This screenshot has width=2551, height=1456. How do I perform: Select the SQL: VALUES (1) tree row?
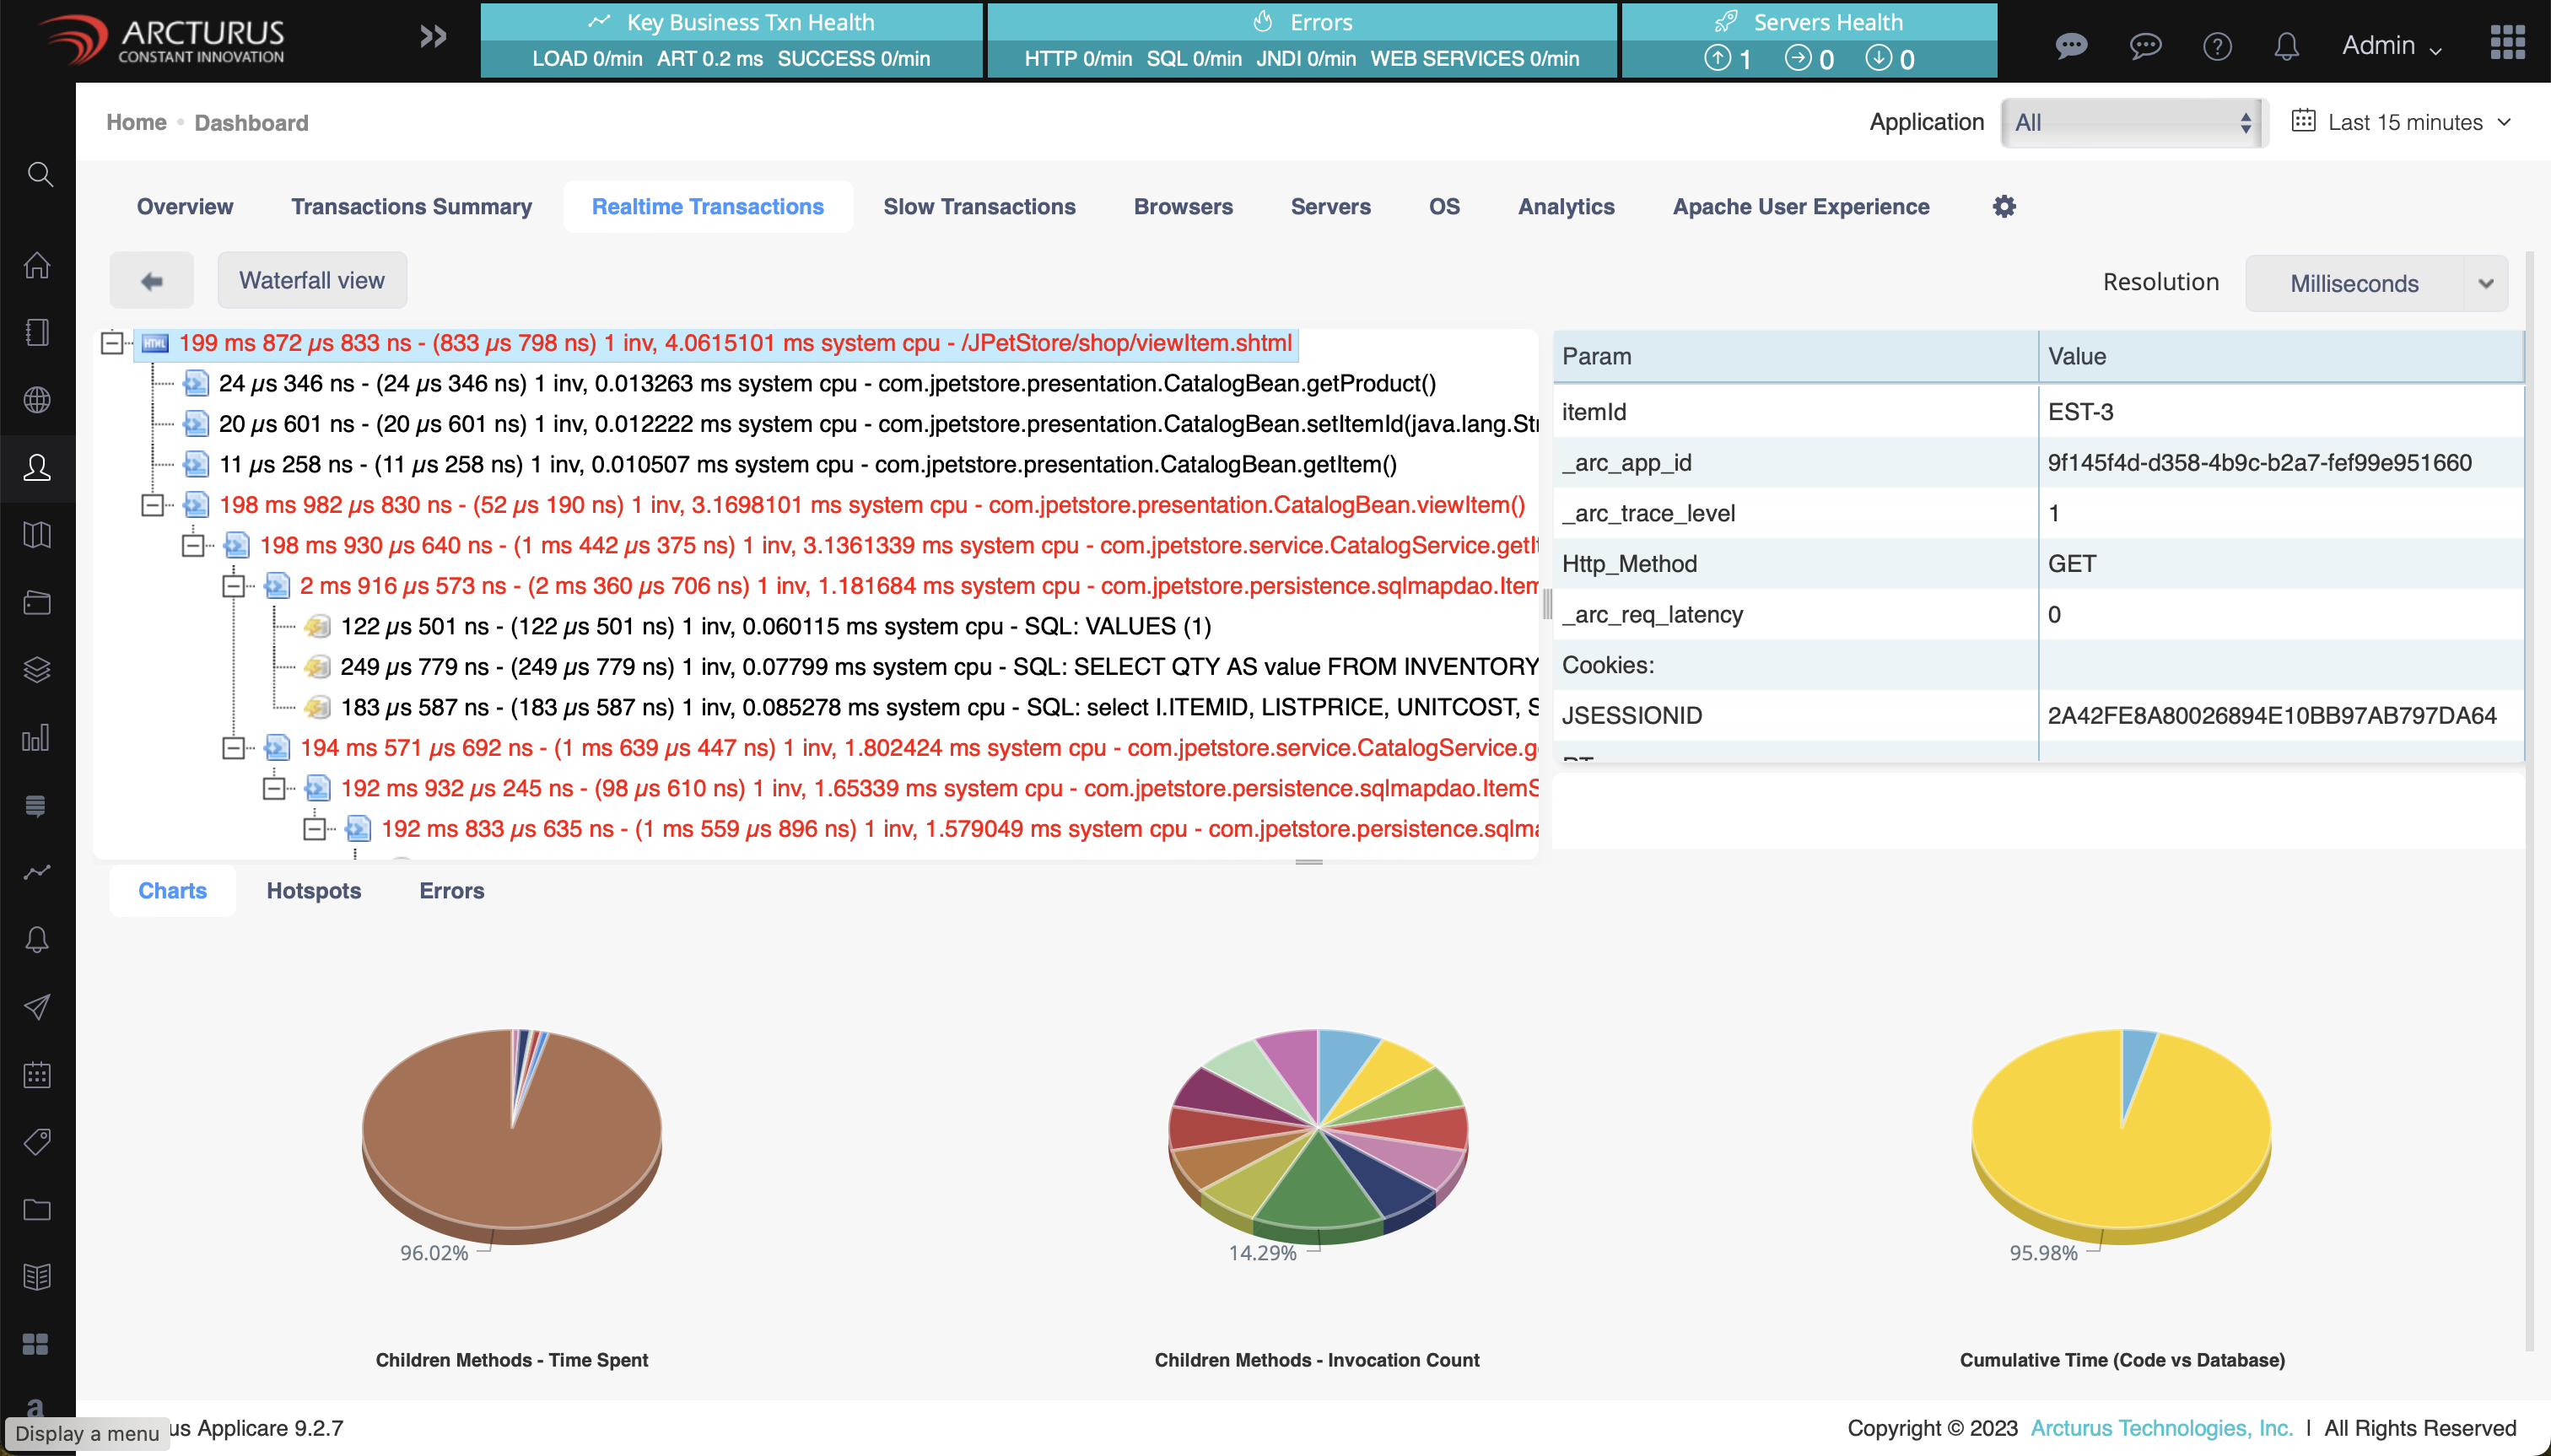pos(775,627)
